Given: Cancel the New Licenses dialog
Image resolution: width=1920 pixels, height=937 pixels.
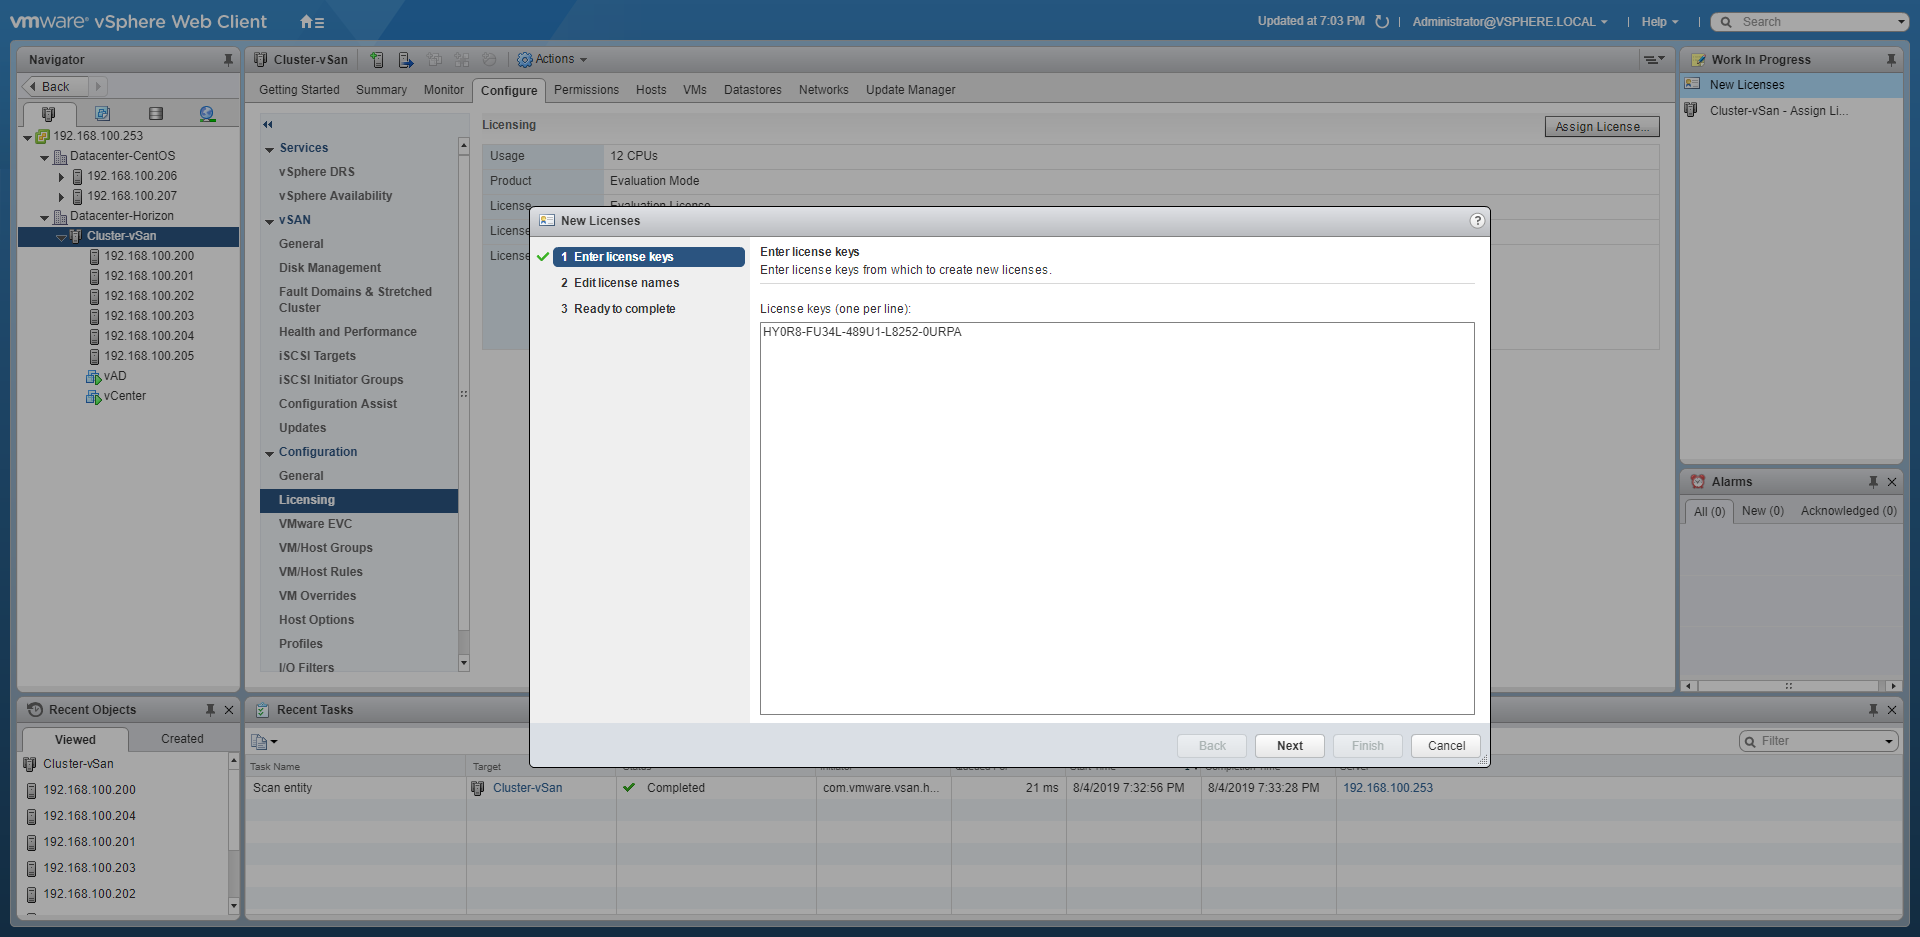Looking at the screenshot, I should tap(1446, 746).
